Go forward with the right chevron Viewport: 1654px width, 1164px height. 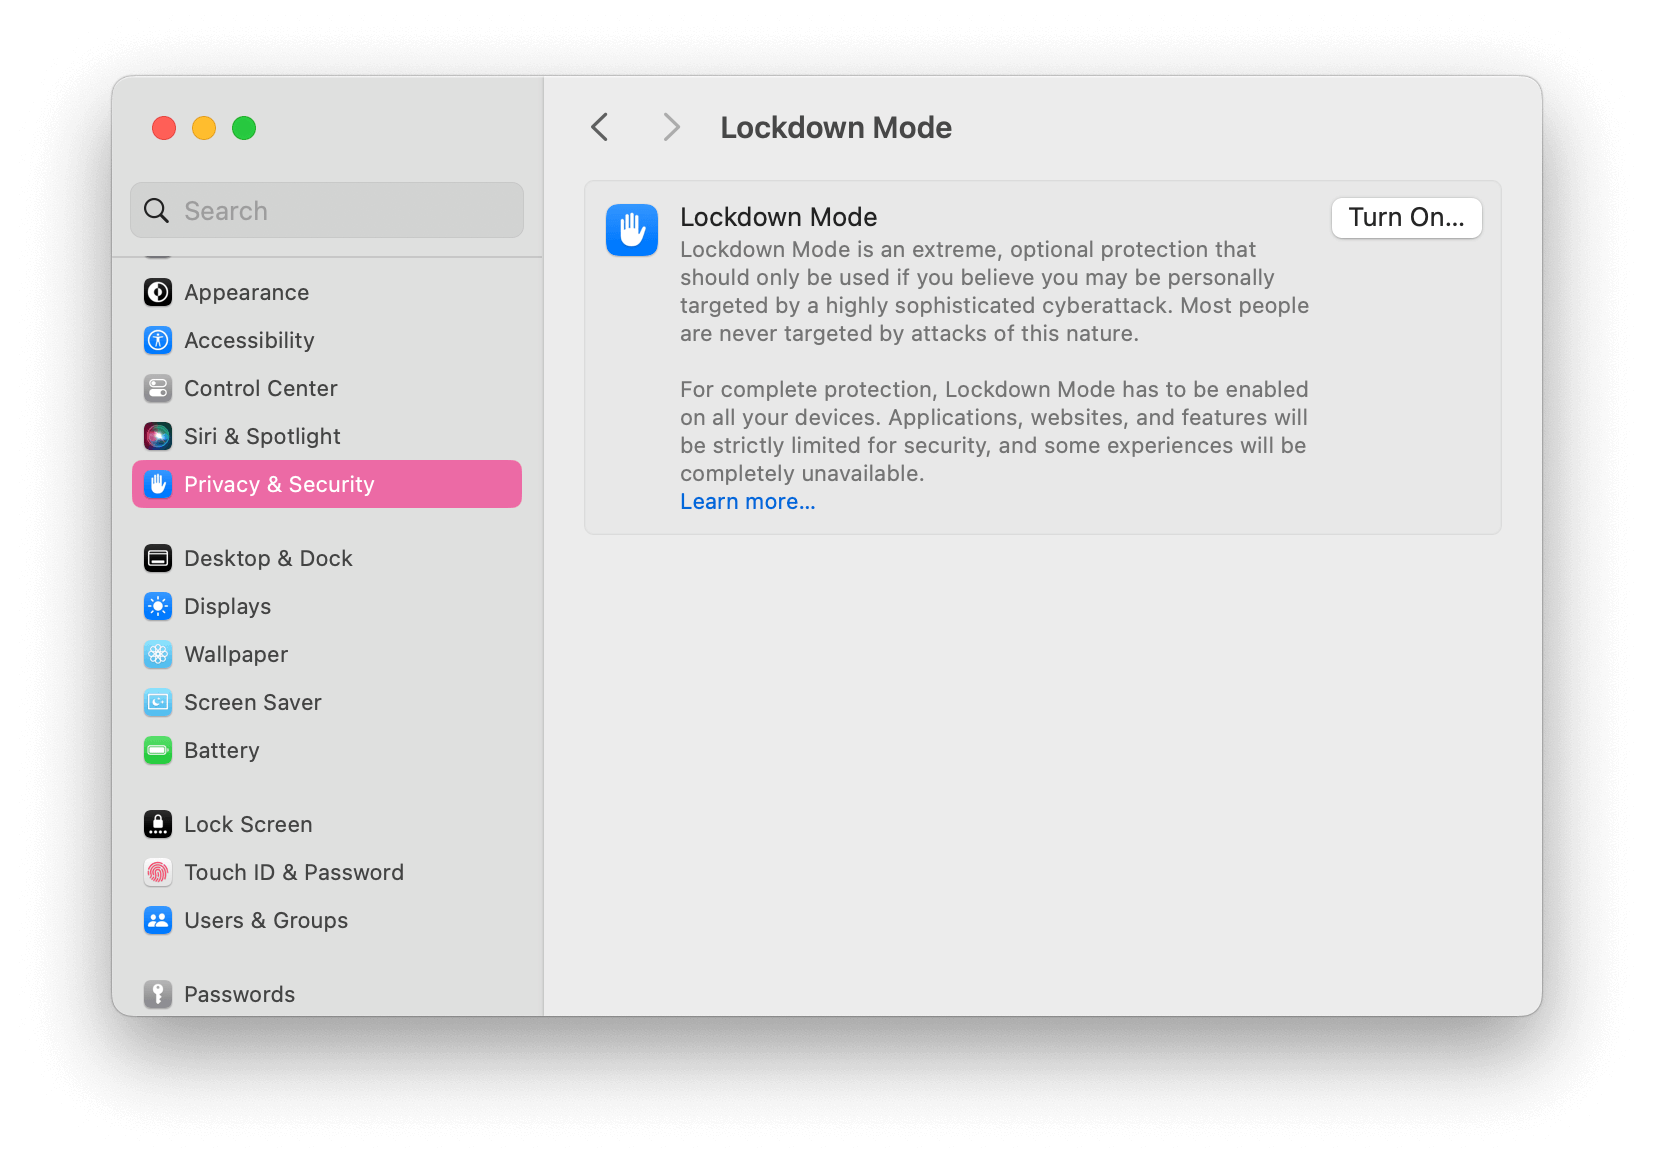click(671, 127)
